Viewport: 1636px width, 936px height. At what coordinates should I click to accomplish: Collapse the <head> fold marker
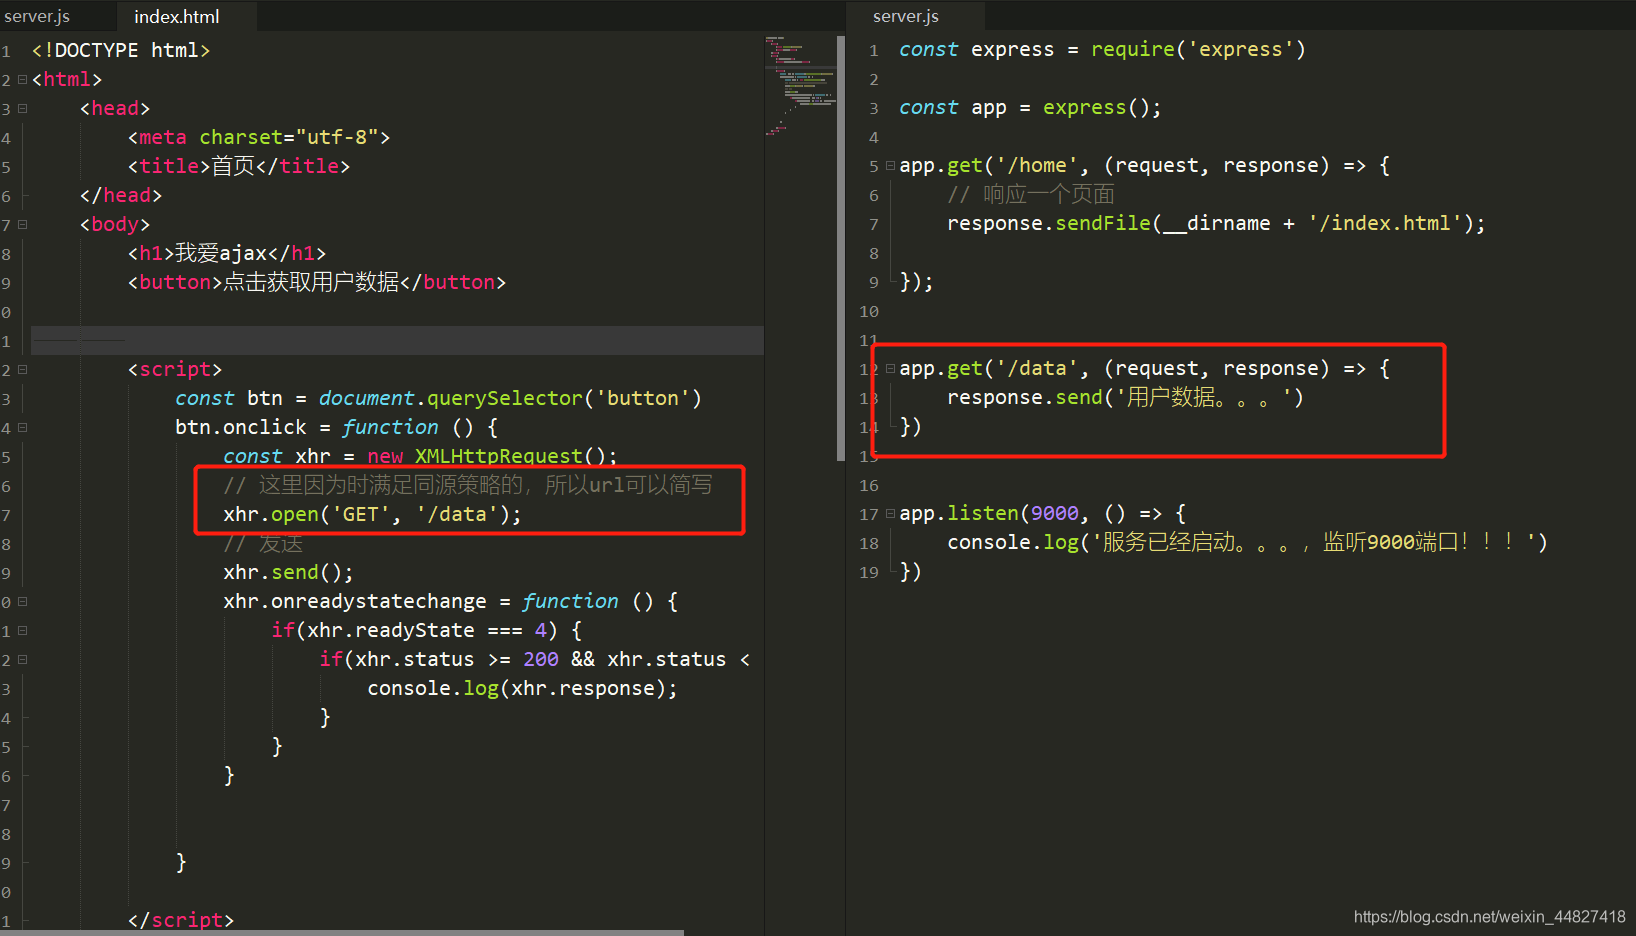(22, 108)
